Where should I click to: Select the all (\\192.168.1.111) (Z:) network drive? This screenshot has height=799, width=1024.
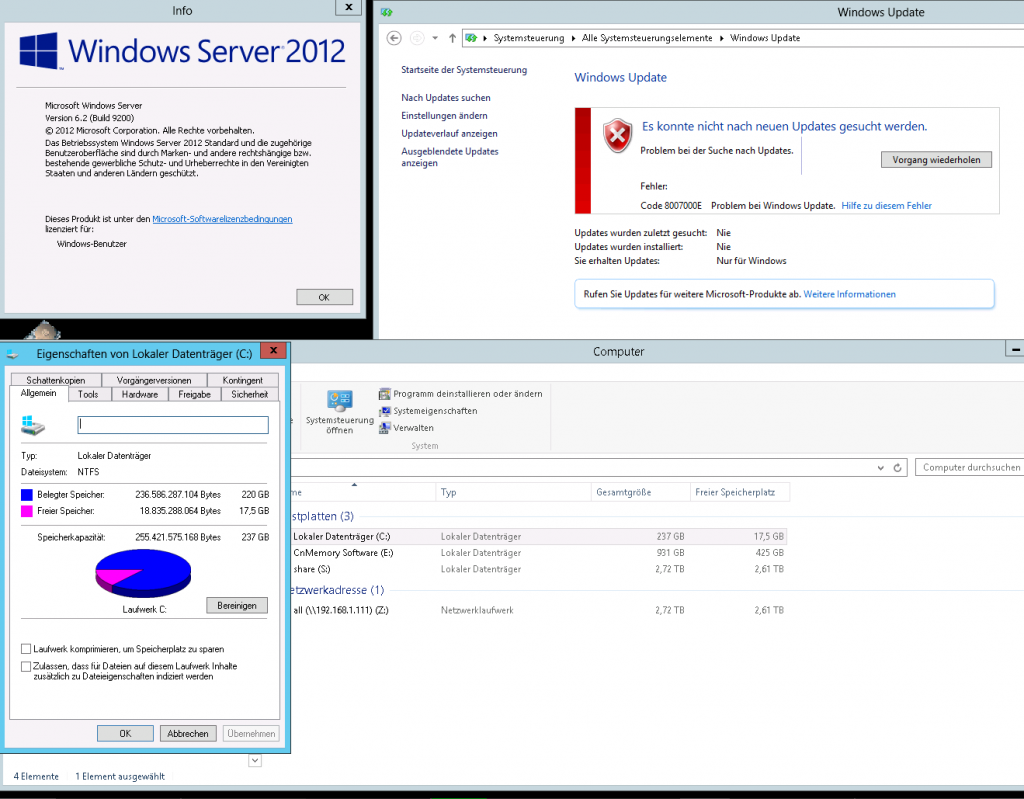pos(538,610)
